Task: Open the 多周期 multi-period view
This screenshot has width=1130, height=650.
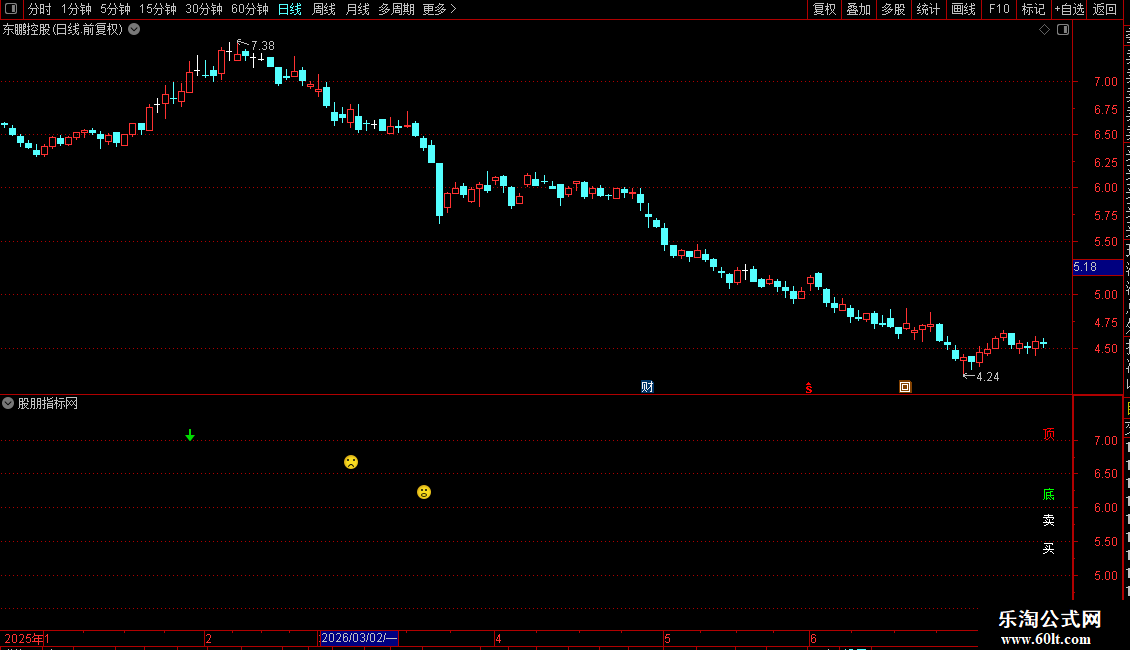Action: [x=396, y=9]
